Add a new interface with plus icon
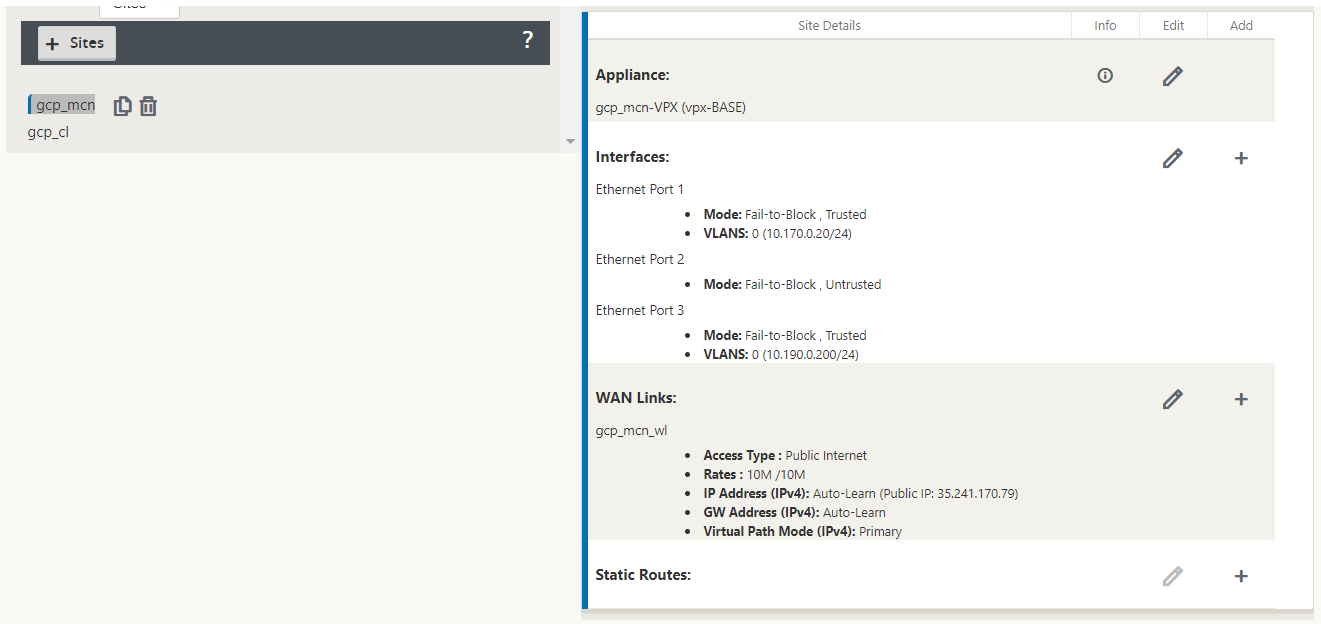The width and height of the screenshot is (1321, 624). [1241, 158]
